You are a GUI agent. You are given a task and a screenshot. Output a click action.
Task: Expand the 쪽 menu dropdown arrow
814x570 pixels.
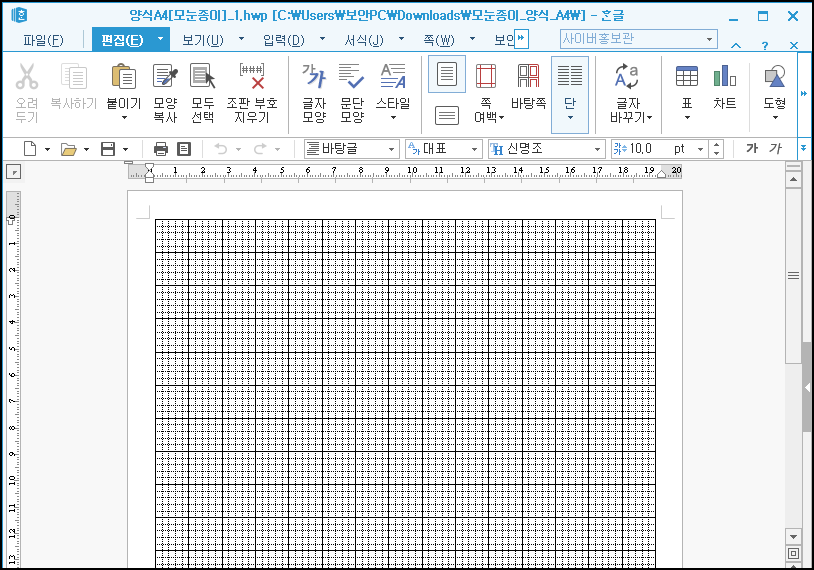pyautogui.click(x=472, y=38)
